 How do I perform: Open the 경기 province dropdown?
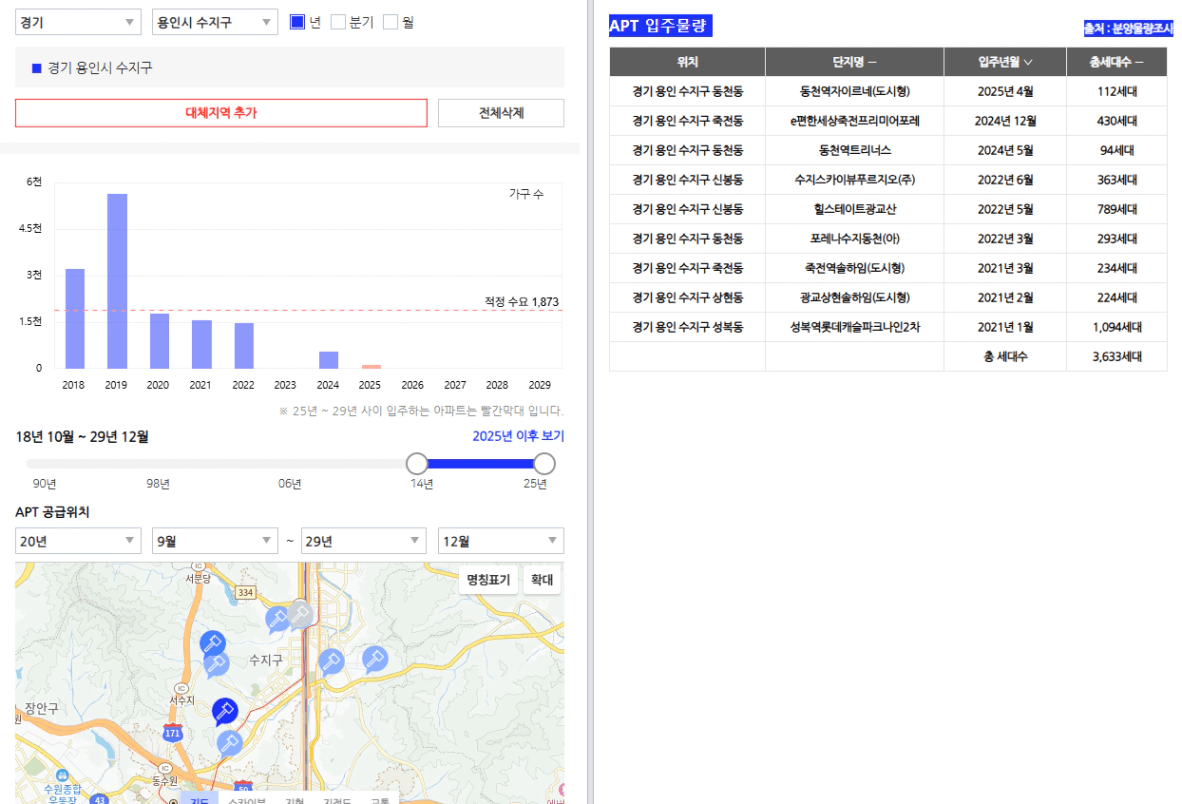pos(78,22)
